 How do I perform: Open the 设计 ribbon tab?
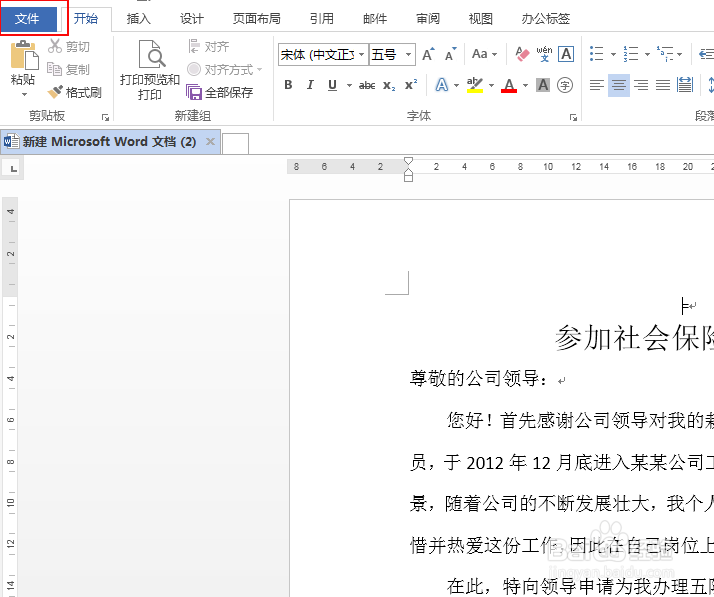[191, 19]
